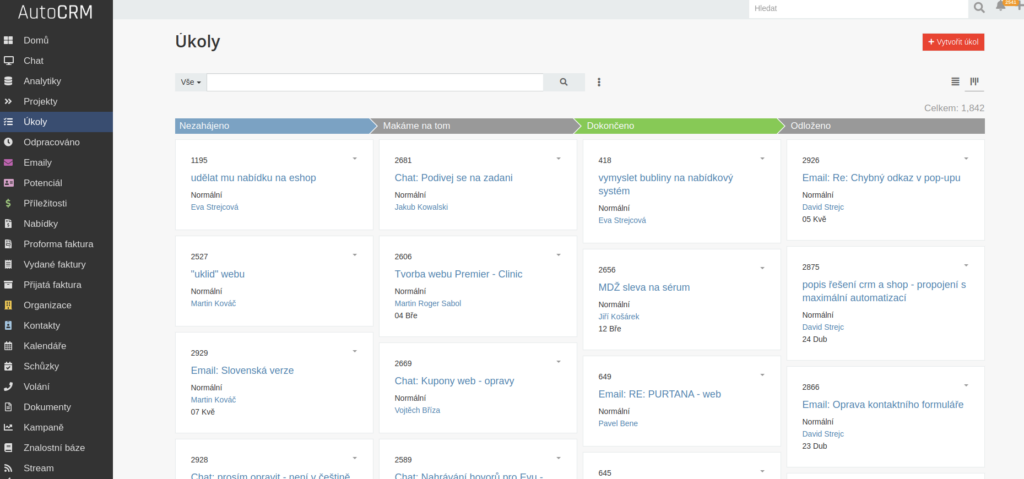Click the task filter search input
This screenshot has width=1024, height=479.
pyautogui.click(x=375, y=82)
